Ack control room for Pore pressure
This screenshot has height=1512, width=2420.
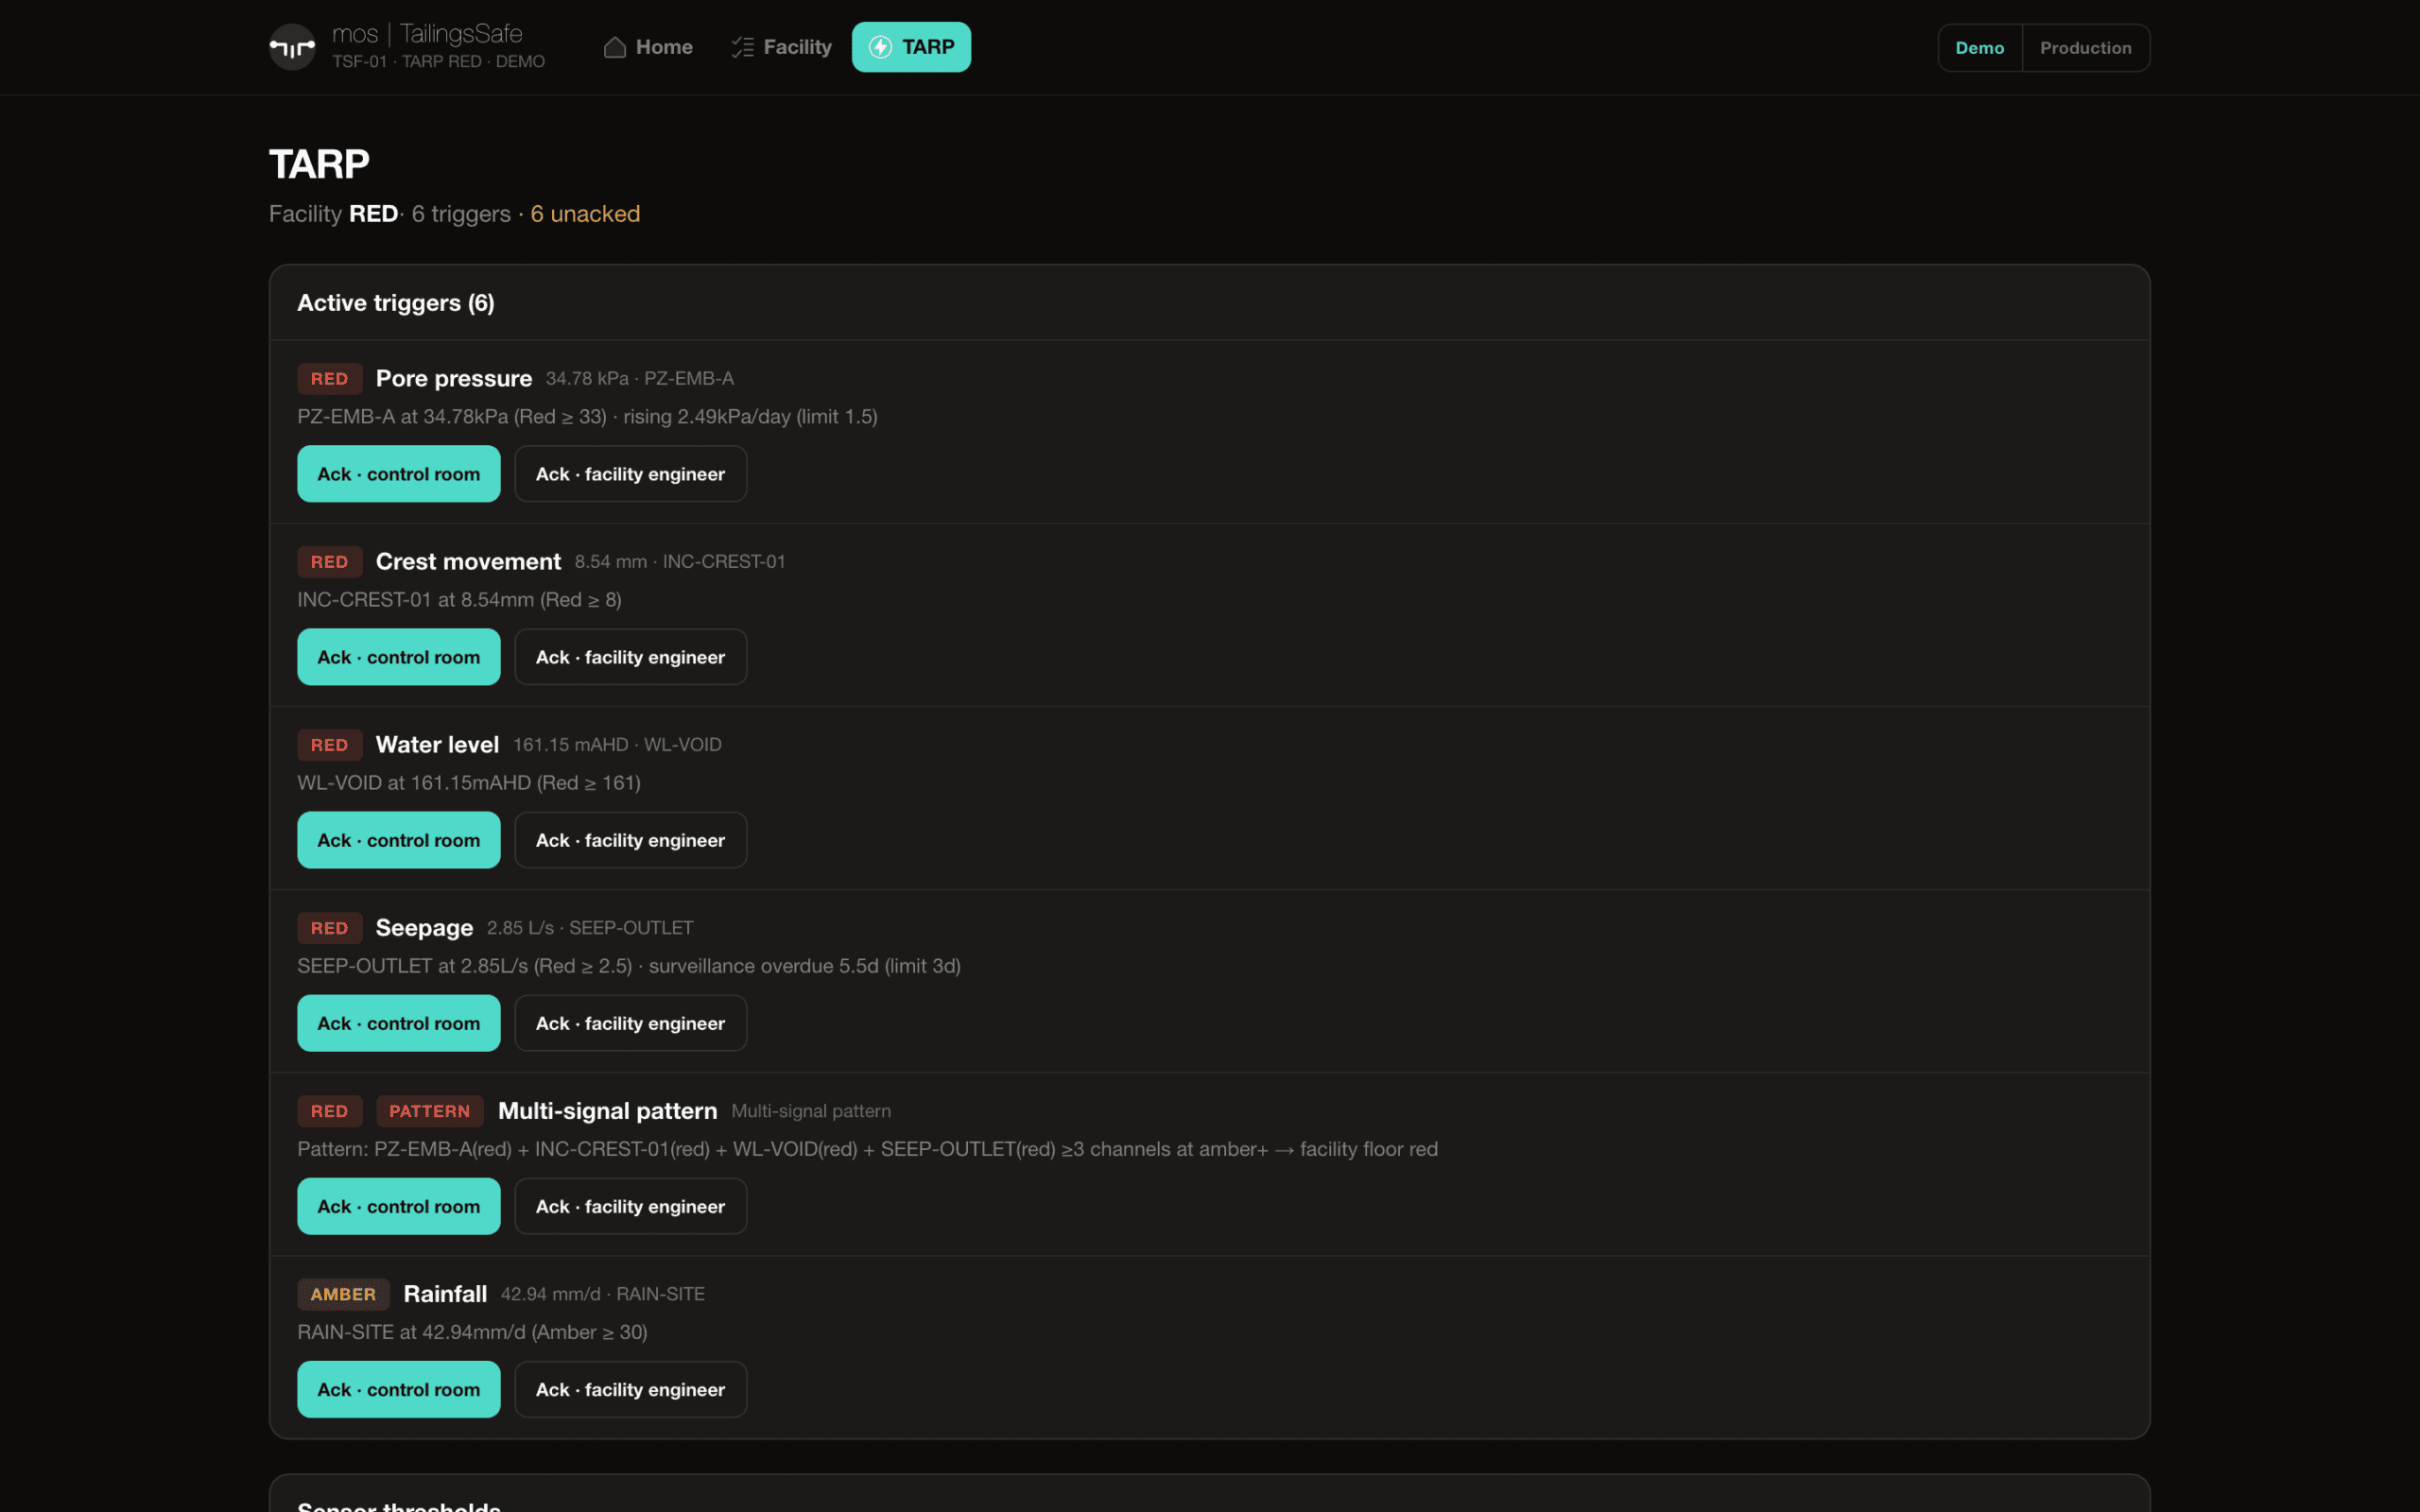tap(398, 474)
